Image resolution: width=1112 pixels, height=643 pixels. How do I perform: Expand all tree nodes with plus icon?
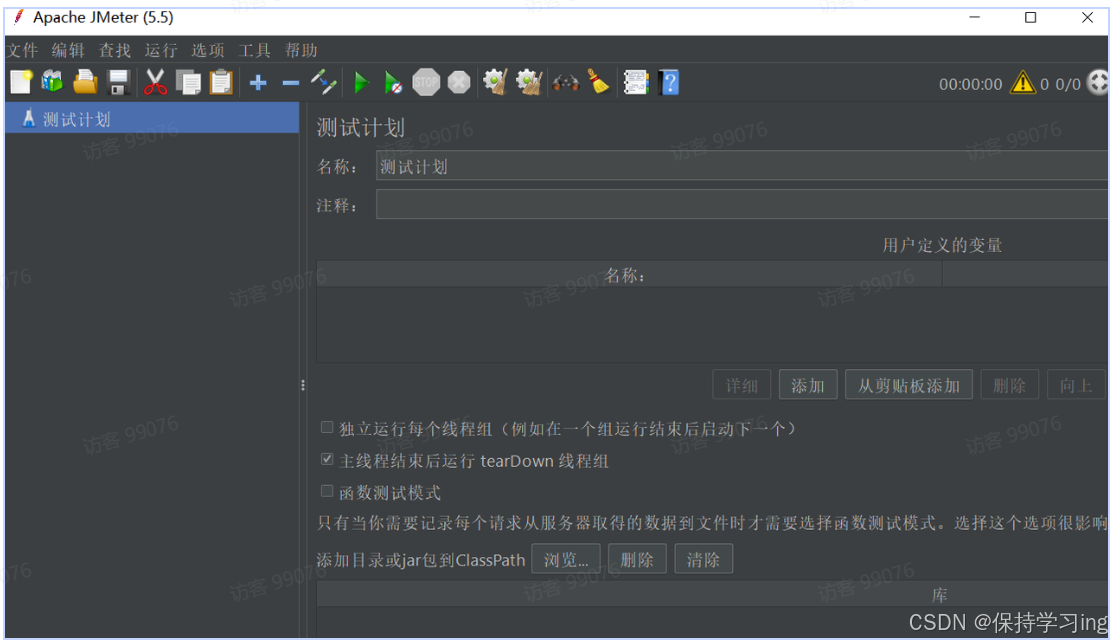coord(258,82)
